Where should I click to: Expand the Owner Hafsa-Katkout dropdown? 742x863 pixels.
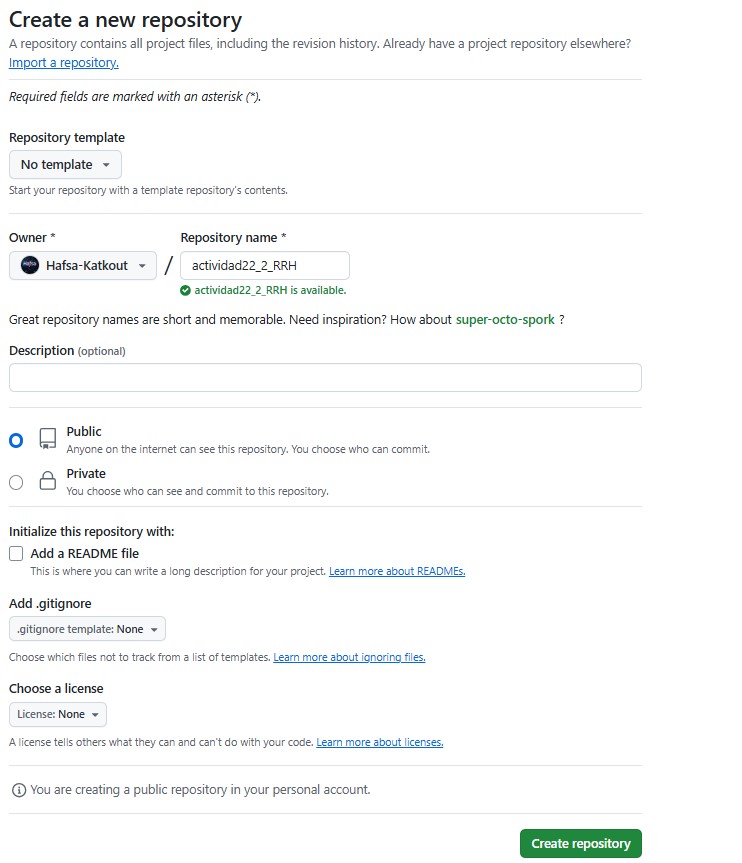(x=83, y=265)
